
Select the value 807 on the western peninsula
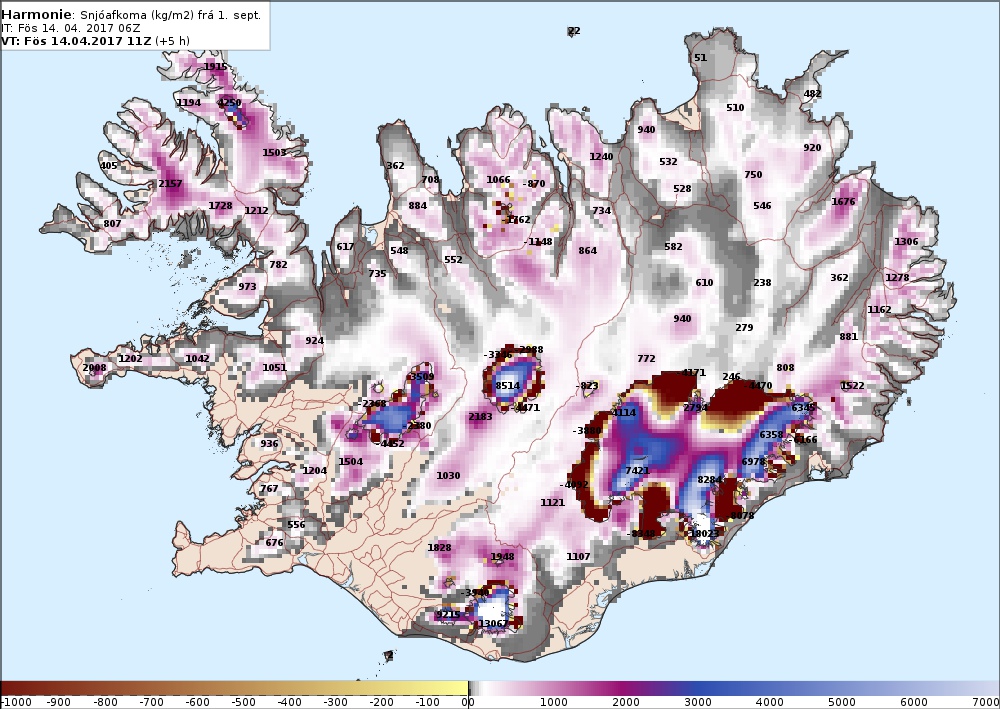click(x=112, y=223)
